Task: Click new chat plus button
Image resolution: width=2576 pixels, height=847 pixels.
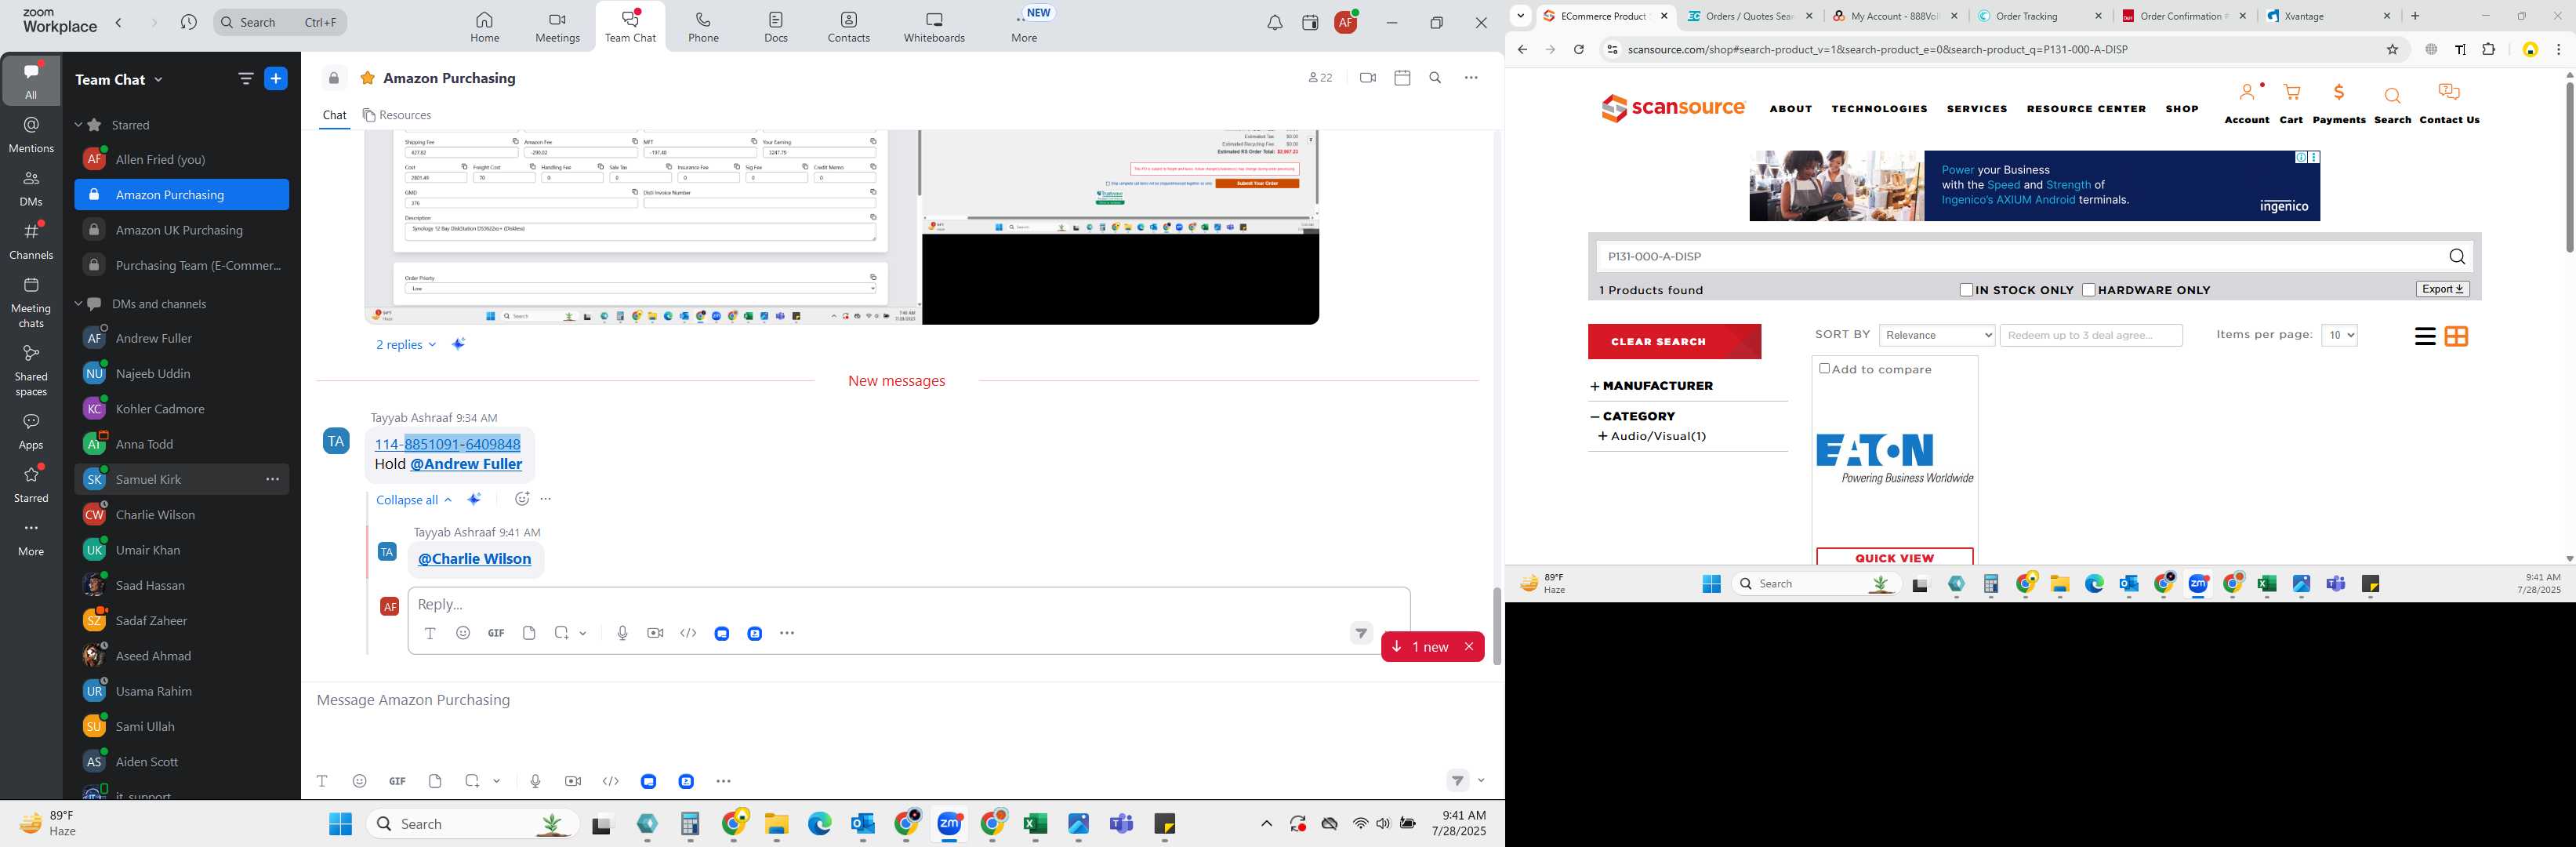Action: 276,79
